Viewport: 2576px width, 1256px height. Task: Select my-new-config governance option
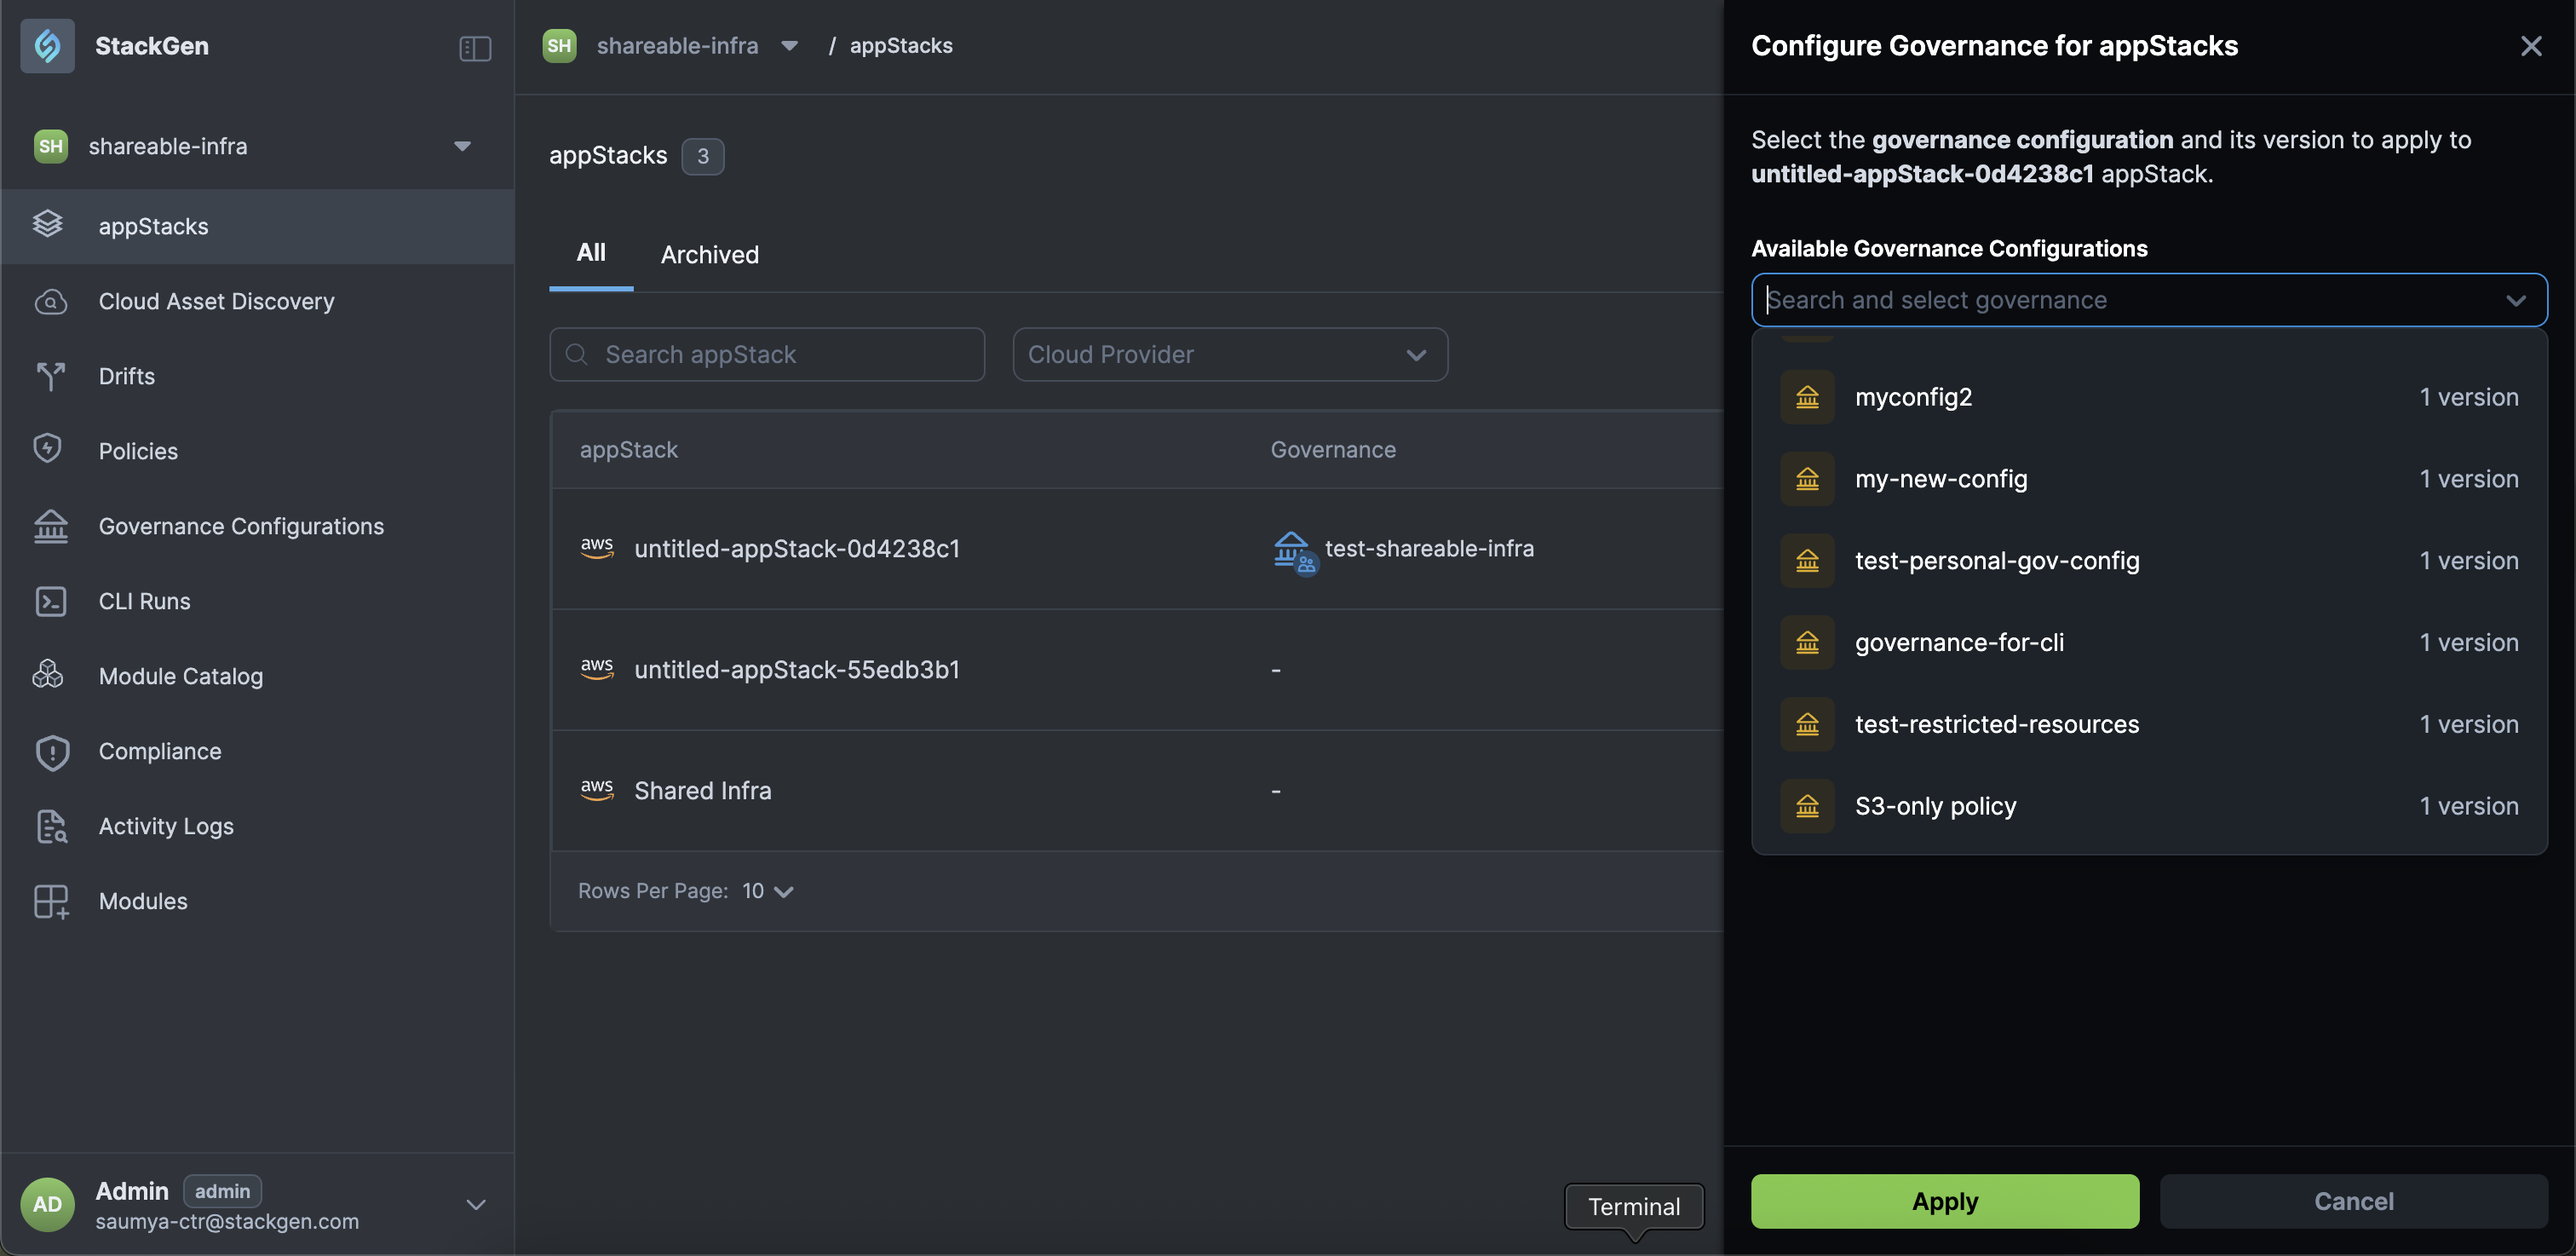point(2149,479)
